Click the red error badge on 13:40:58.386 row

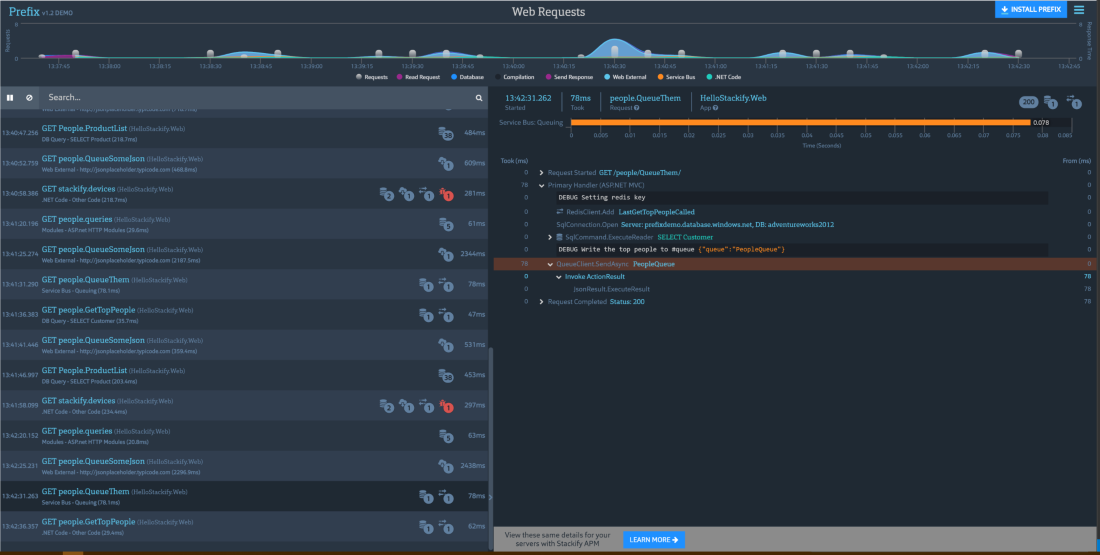(447, 194)
